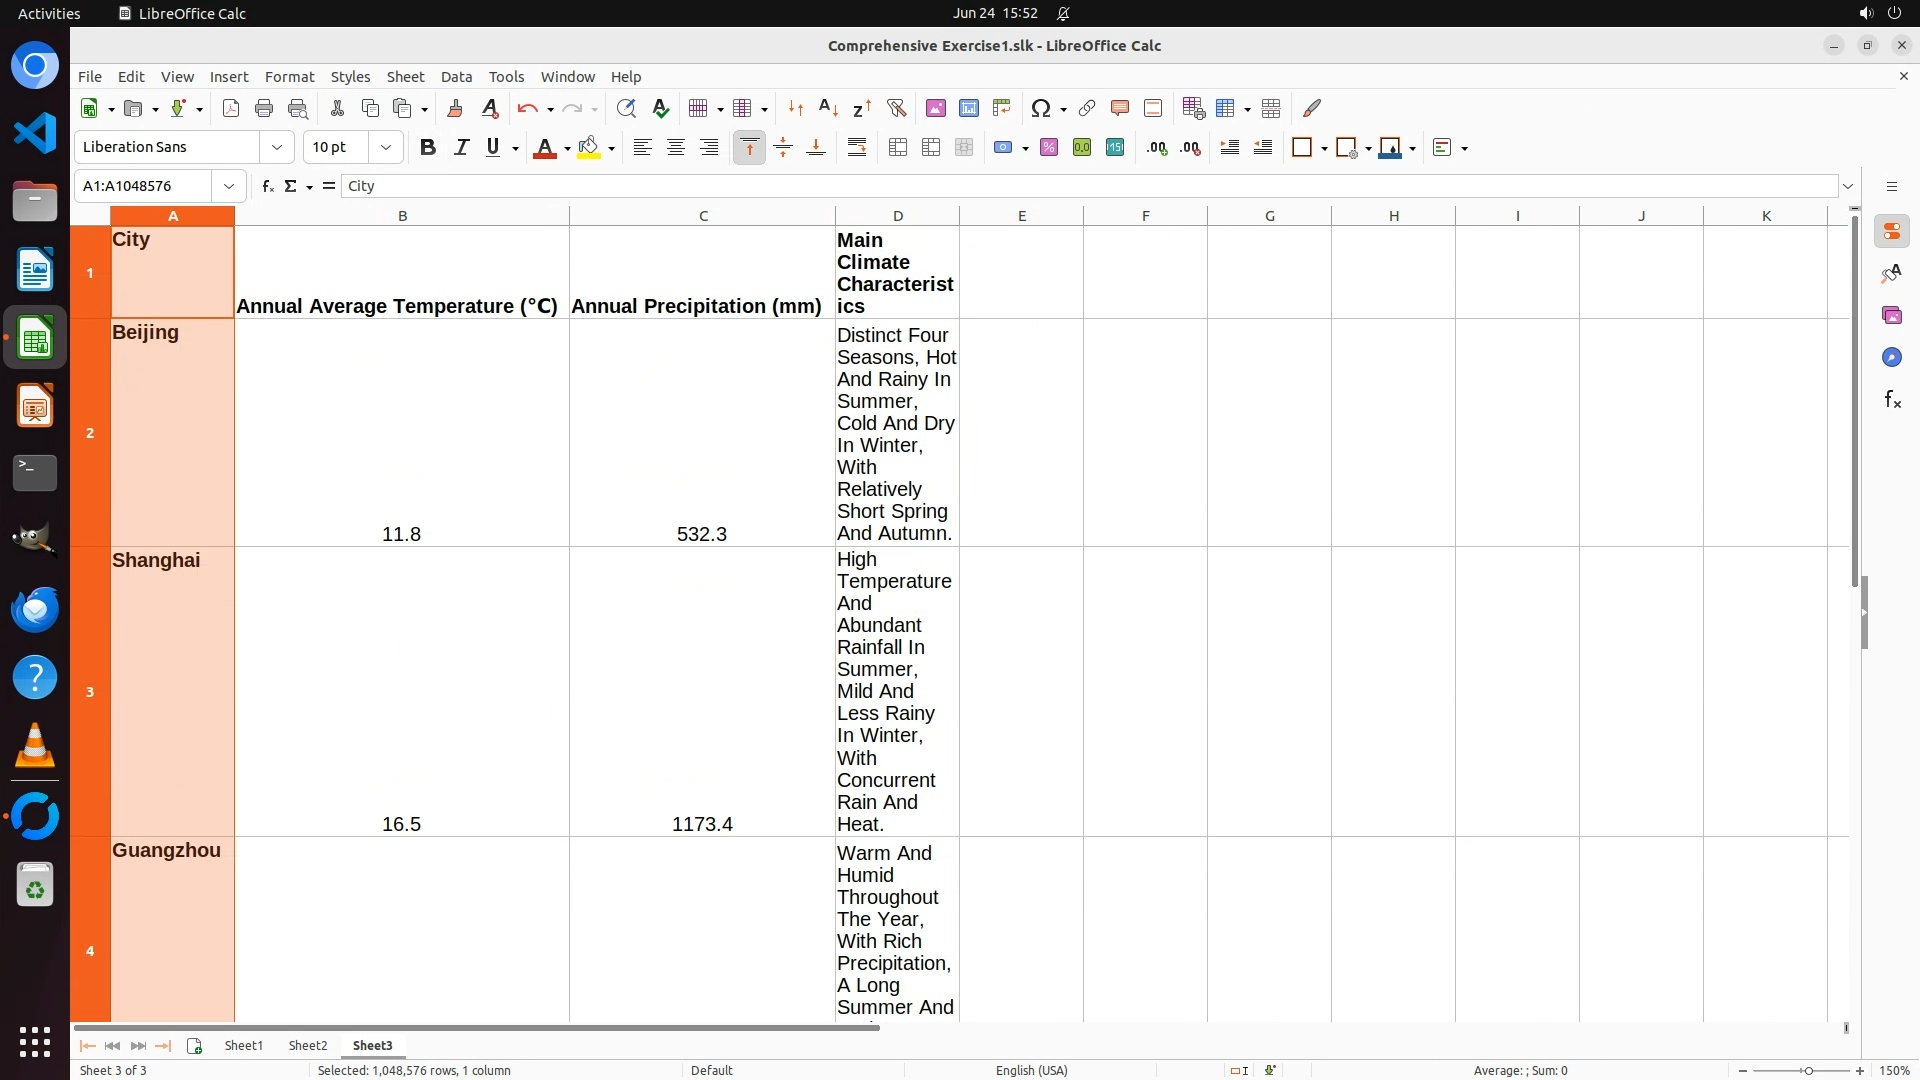1920x1080 pixels.
Task: Switch to the Sheet1 tab
Action: (x=243, y=1045)
